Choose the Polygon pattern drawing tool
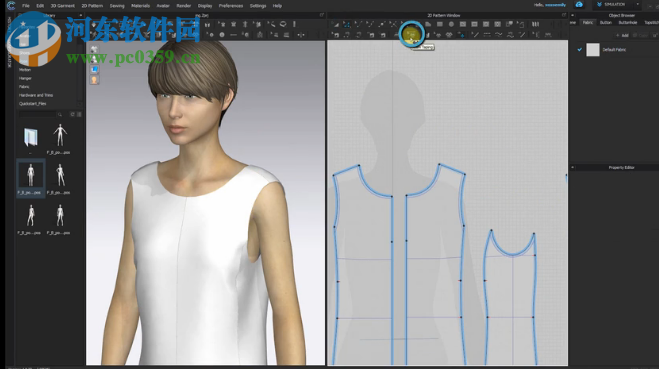This screenshot has width=659, height=369. [428, 24]
